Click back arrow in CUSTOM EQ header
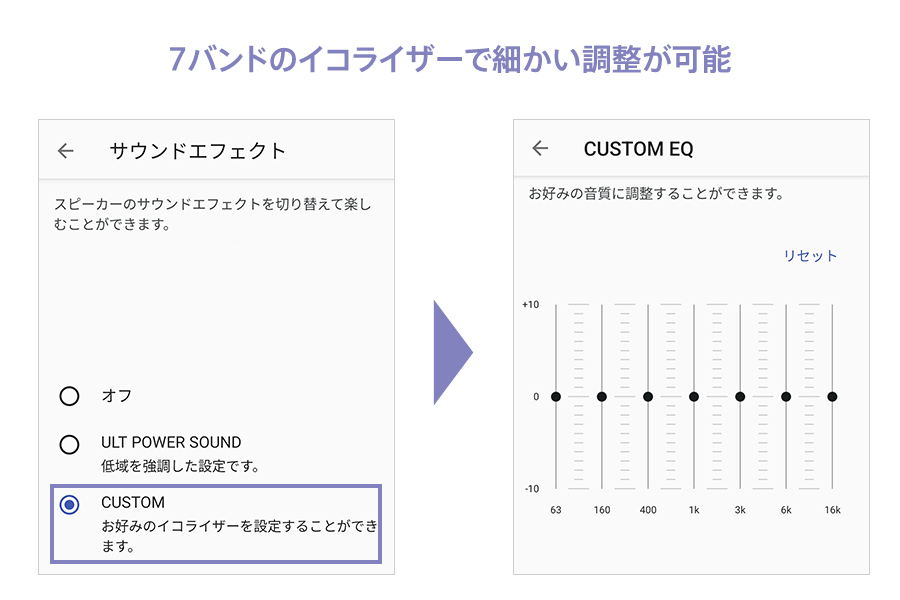The image size is (900, 600). pos(540,149)
